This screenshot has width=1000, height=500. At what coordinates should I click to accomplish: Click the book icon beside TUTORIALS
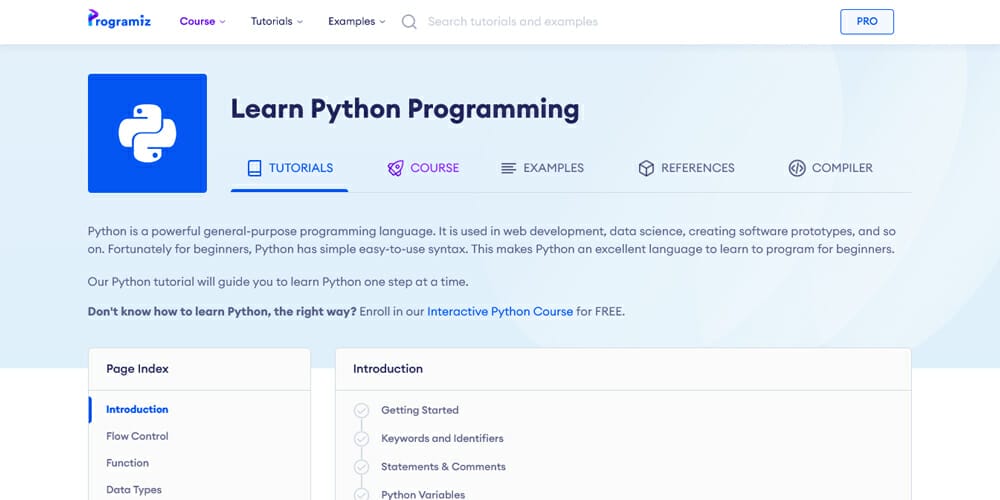click(x=254, y=168)
